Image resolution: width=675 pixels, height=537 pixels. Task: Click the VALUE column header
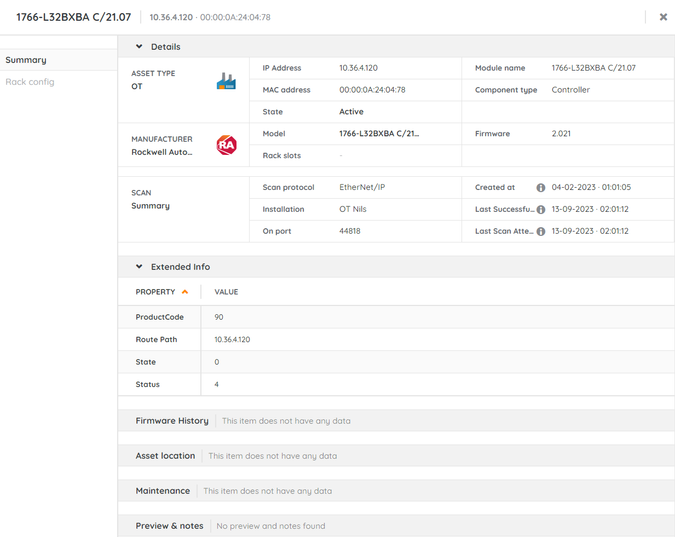pos(226,292)
